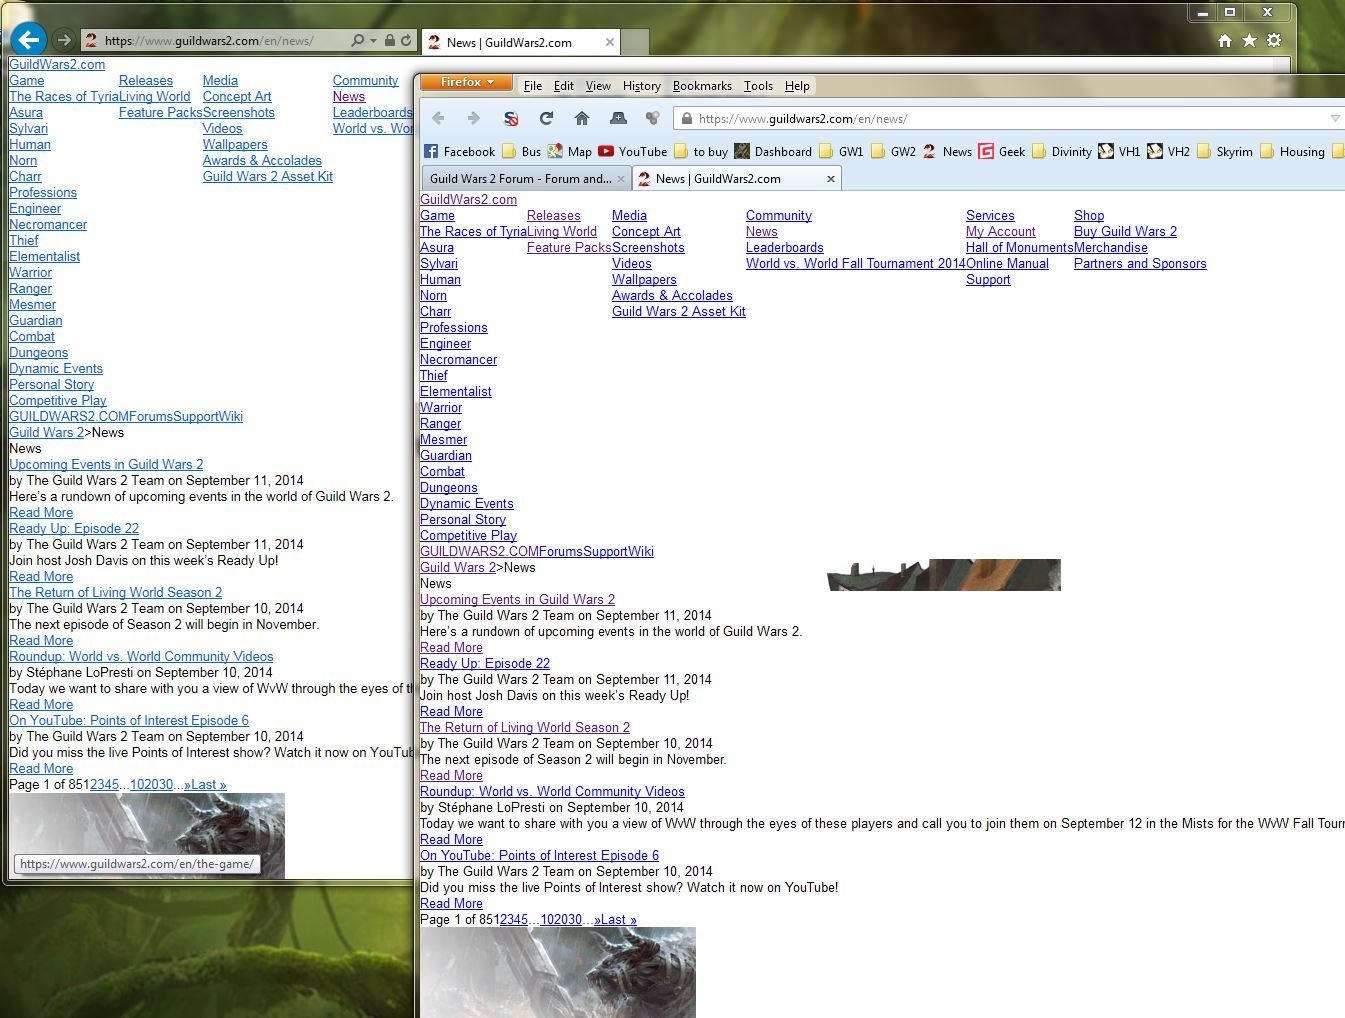Open the GW1 bookmark folder
This screenshot has height=1018, width=1345.
click(x=841, y=152)
